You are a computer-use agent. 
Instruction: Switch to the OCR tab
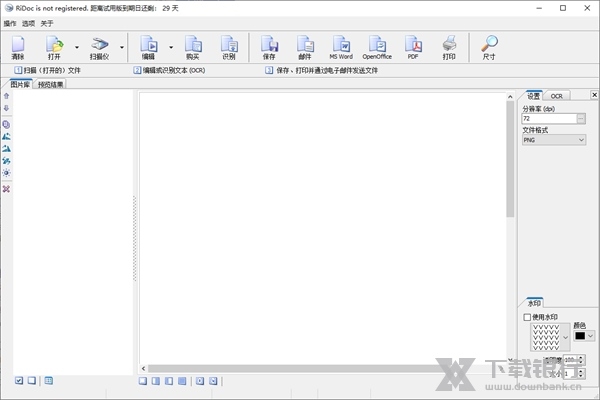tap(556, 96)
